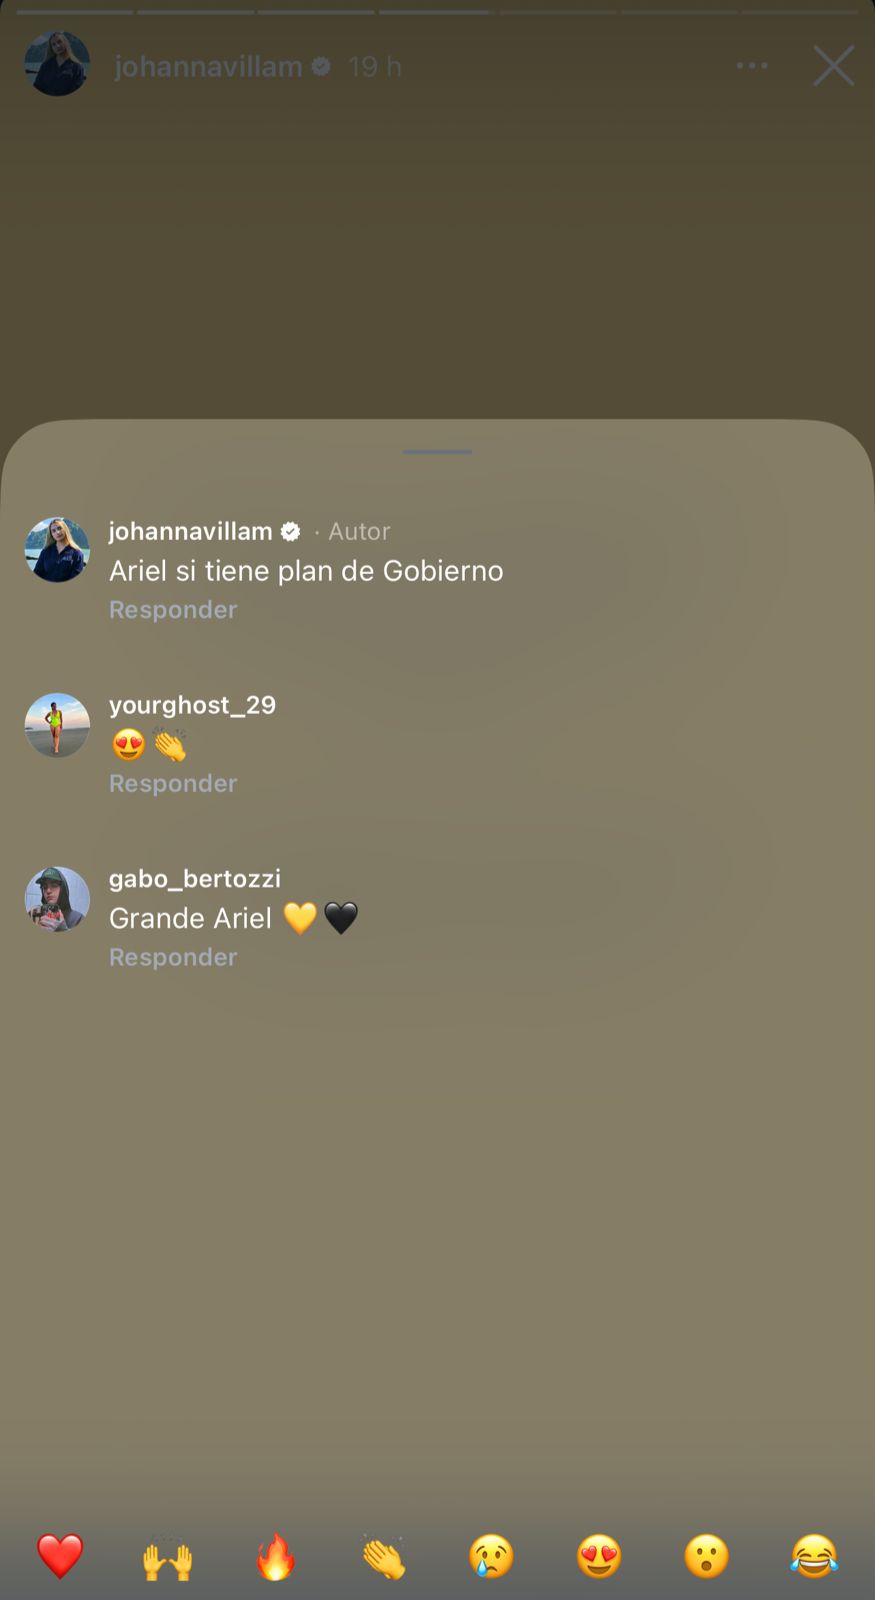Close the story with the X
The width and height of the screenshot is (875, 1600).
pyautogui.click(x=833, y=66)
